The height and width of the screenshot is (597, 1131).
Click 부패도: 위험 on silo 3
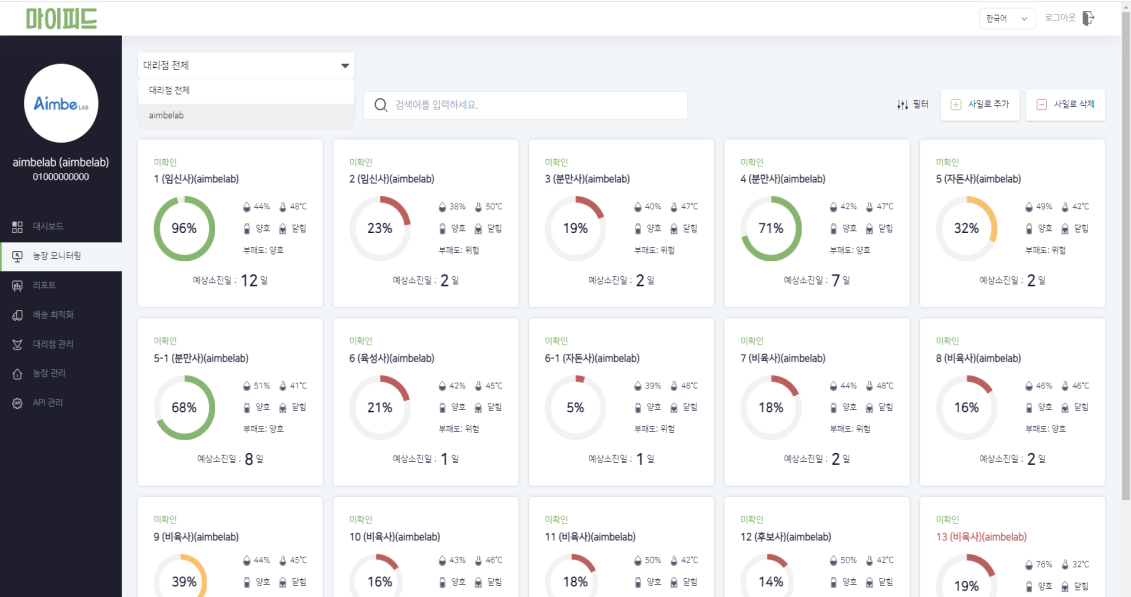[655, 250]
